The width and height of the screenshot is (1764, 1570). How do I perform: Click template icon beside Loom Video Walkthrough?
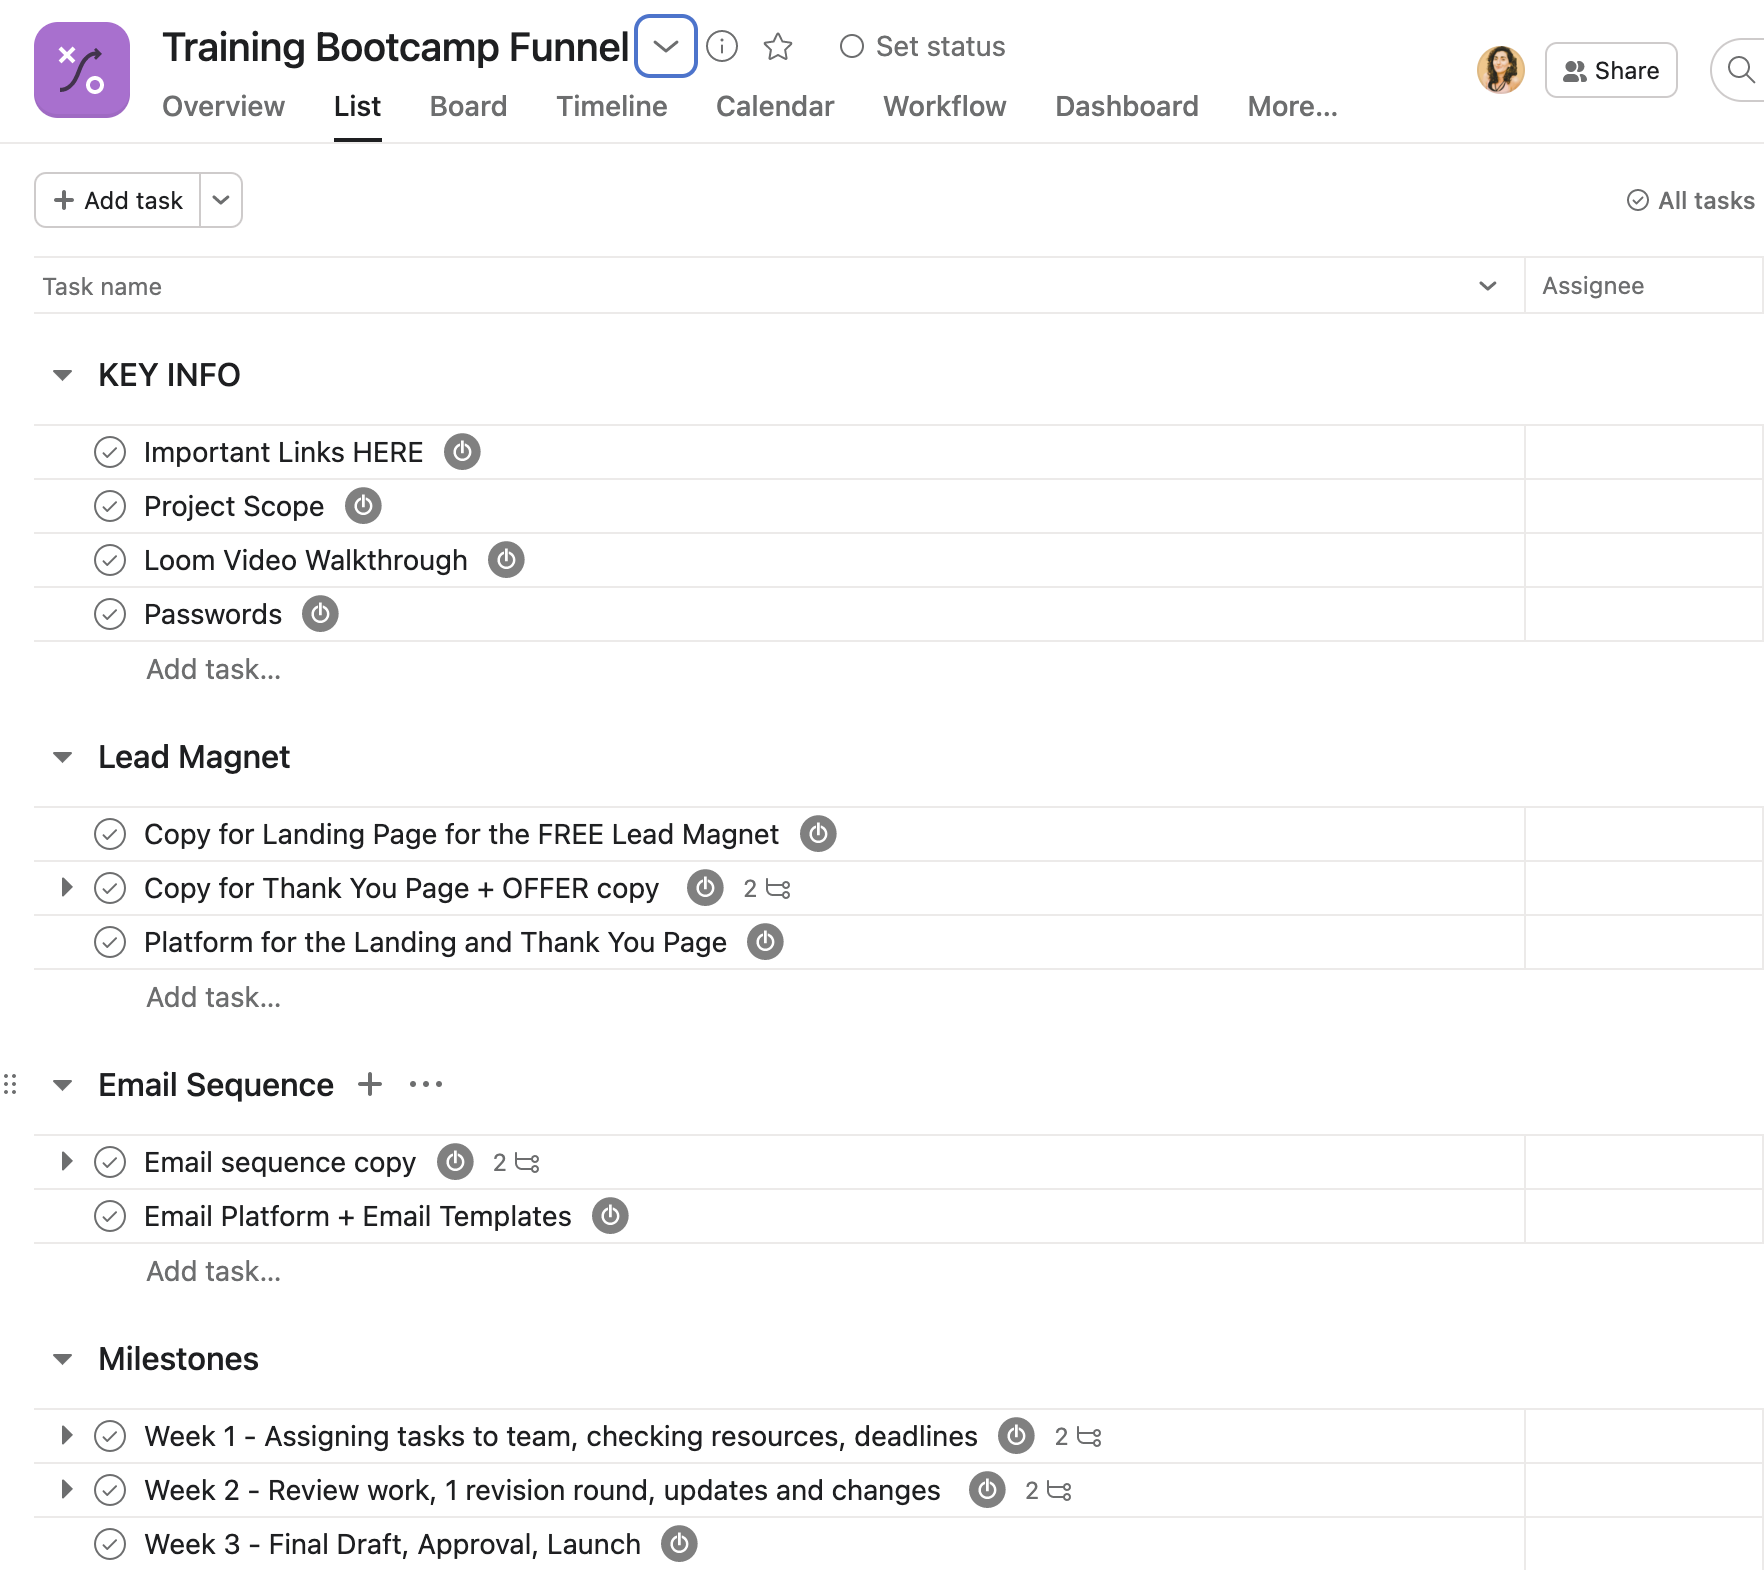tap(506, 560)
